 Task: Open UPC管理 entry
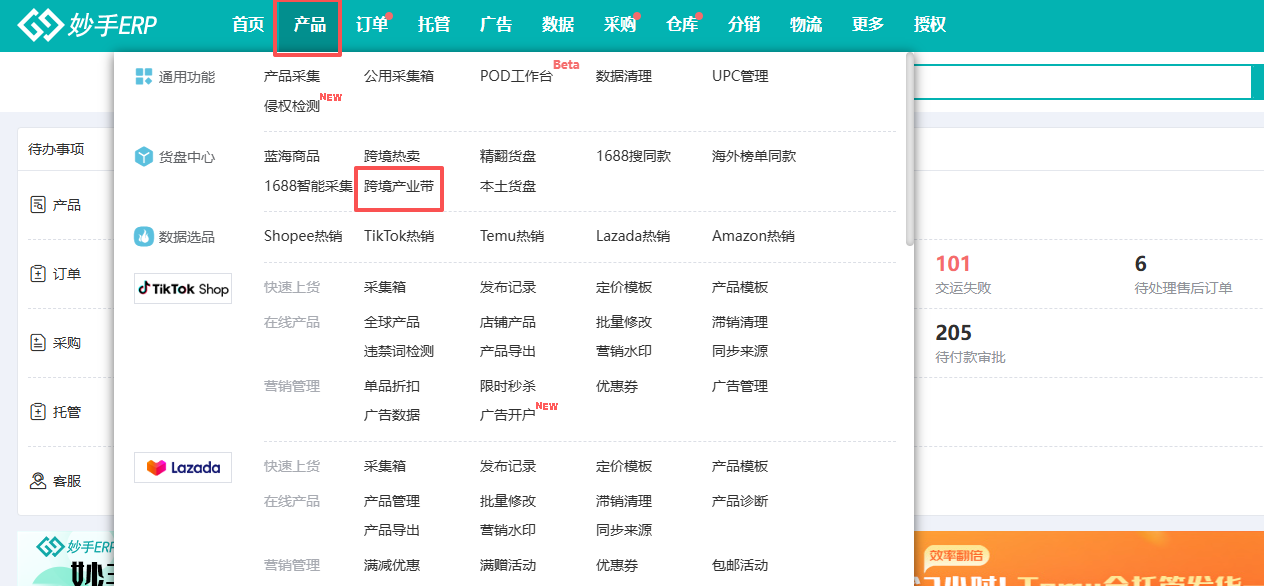click(x=740, y=76)
